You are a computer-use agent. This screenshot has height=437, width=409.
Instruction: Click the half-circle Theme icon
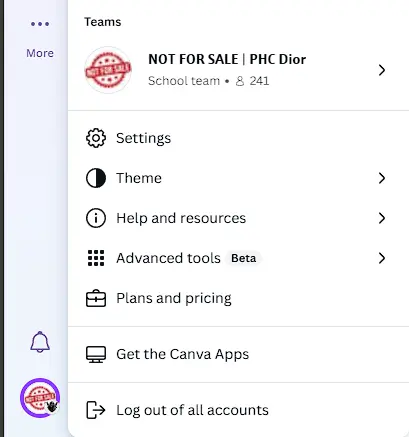[96, 178]
